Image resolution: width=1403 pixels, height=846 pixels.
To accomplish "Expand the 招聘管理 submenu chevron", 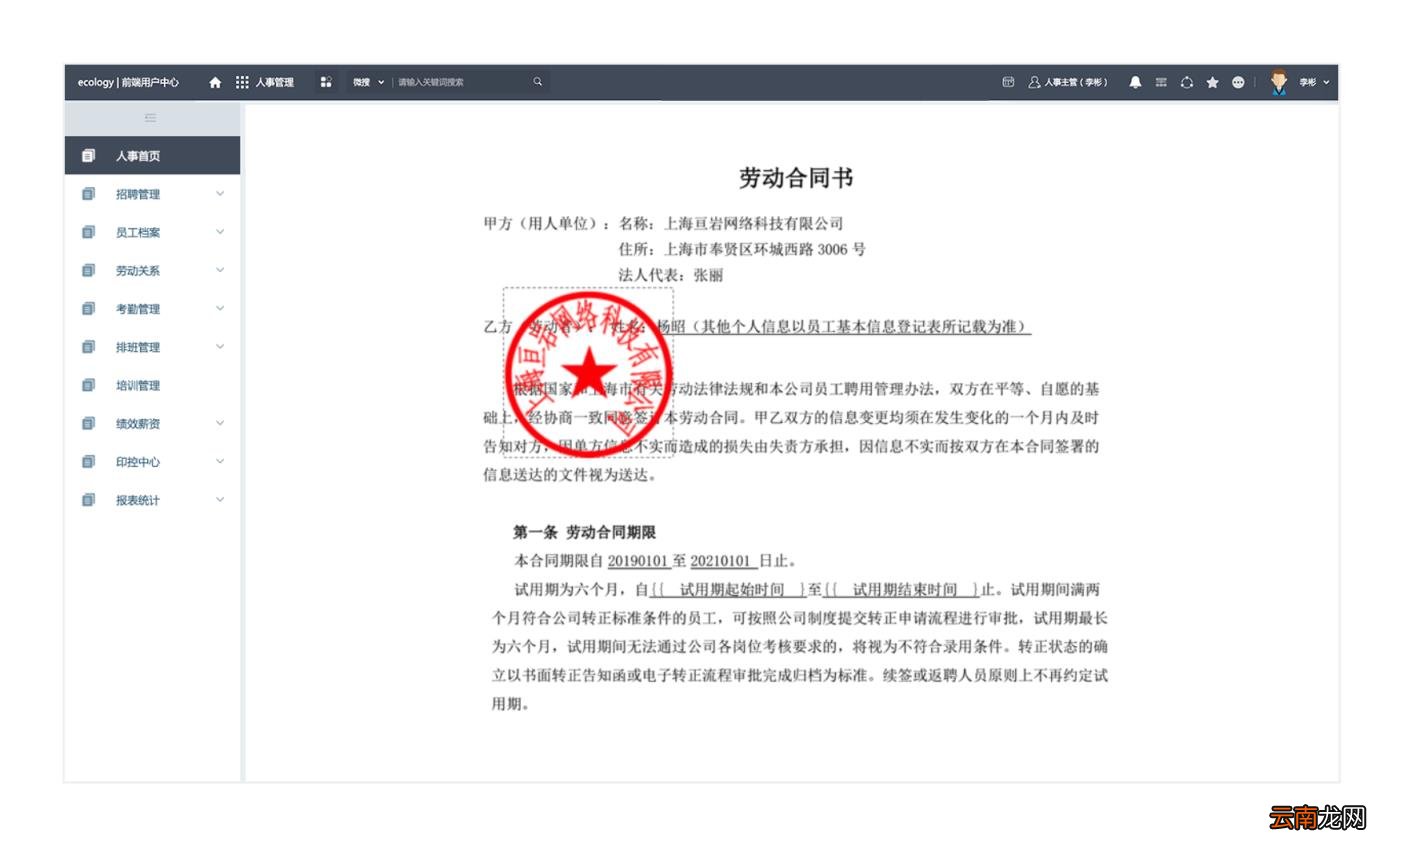I will (x=220, y=194).
